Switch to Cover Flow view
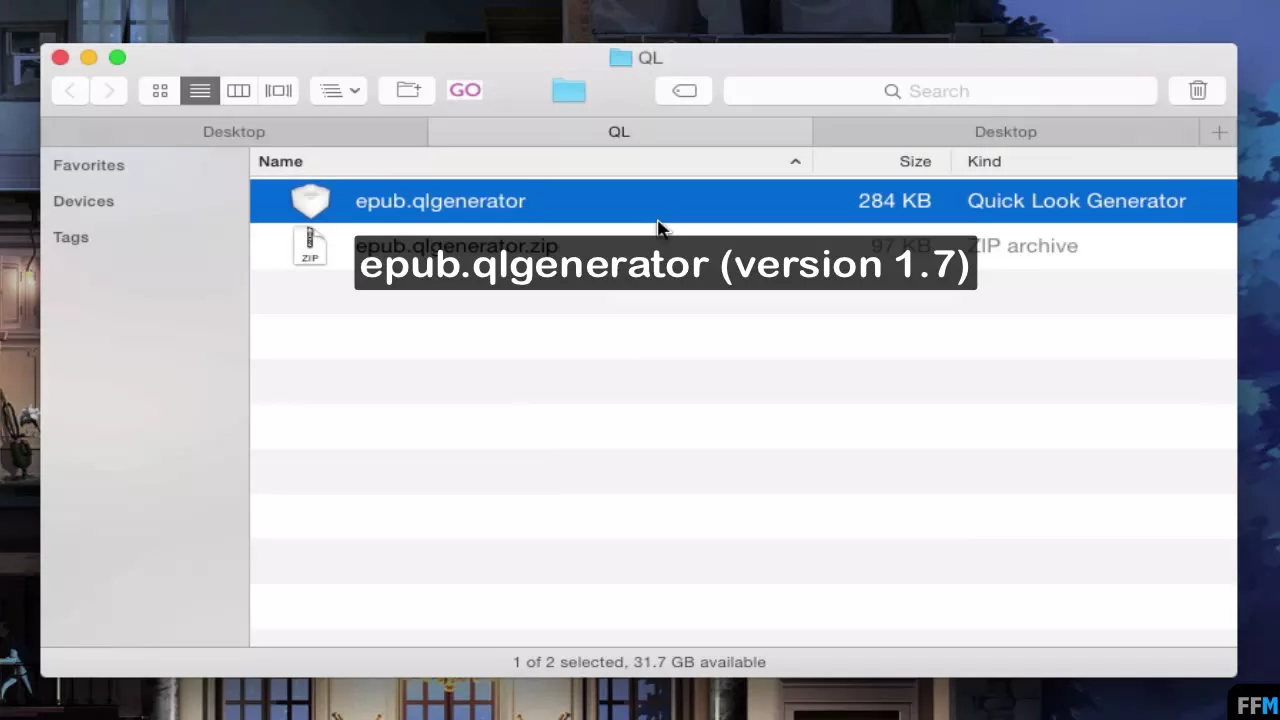The width and height of the screenshot is (1280, 720). [278, 91]
